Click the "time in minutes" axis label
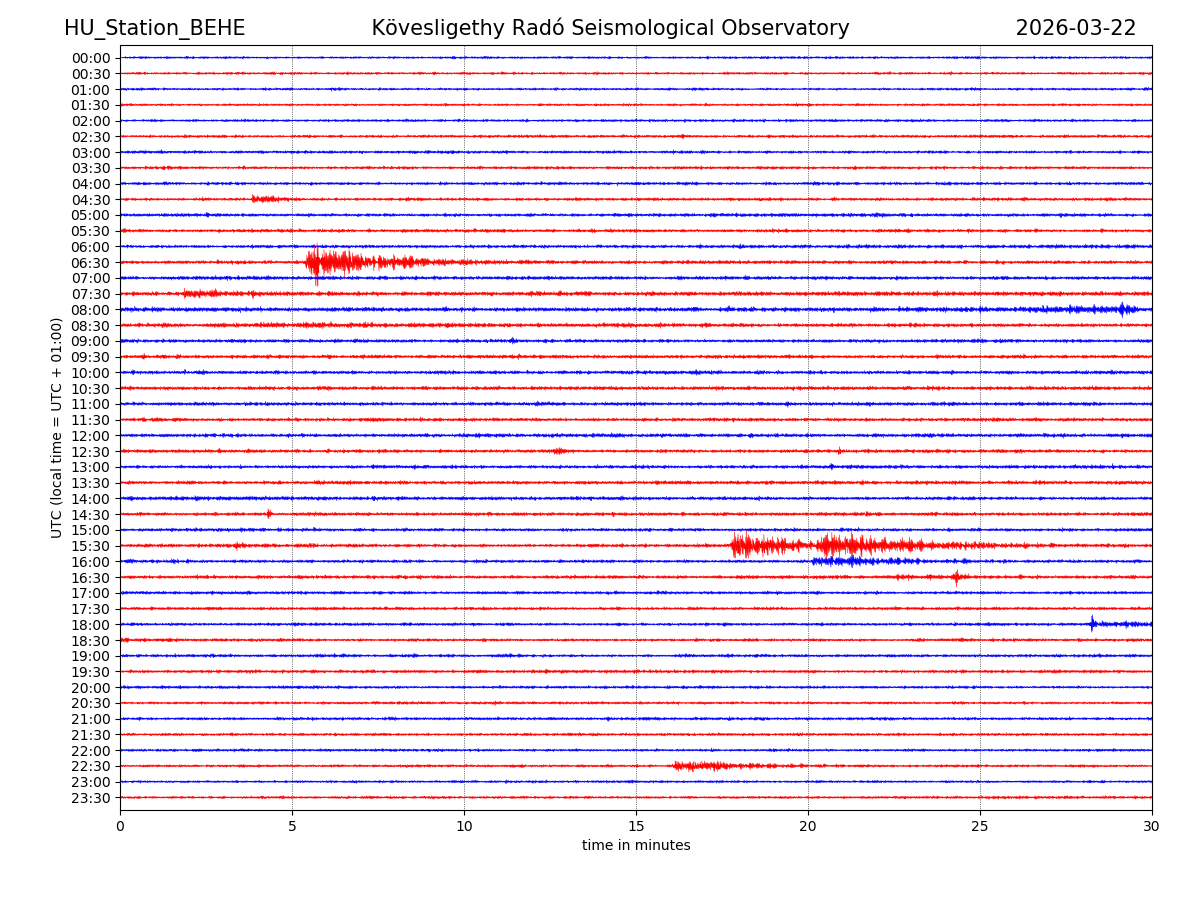This screenshot has height=900, width=1200. 636,846
